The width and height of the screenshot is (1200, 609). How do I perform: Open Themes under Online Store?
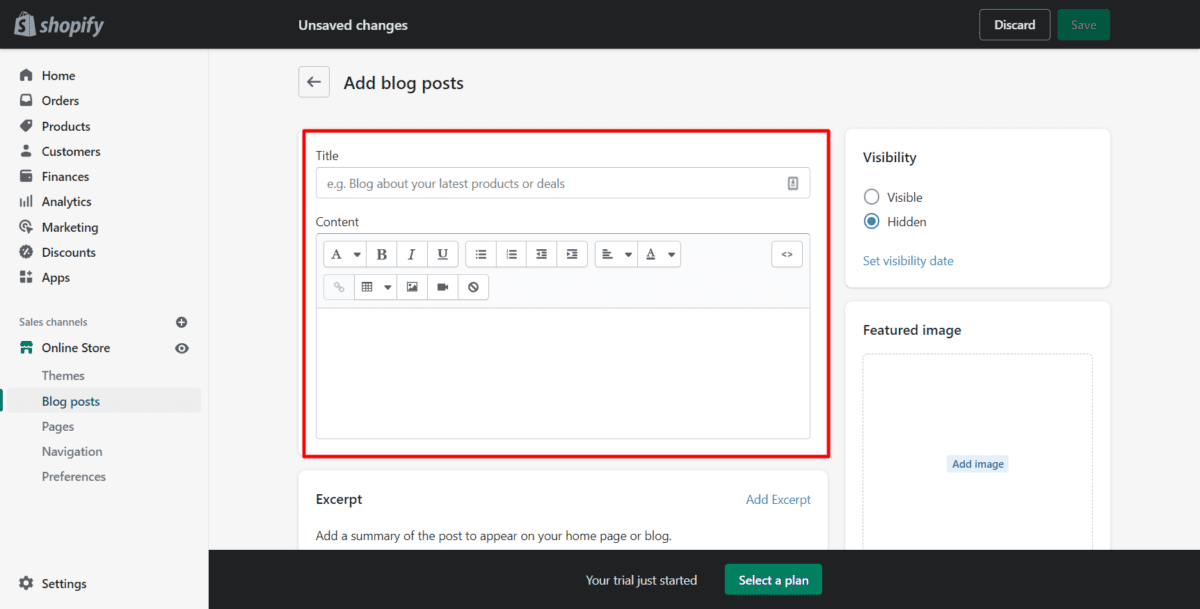point(63,375)
